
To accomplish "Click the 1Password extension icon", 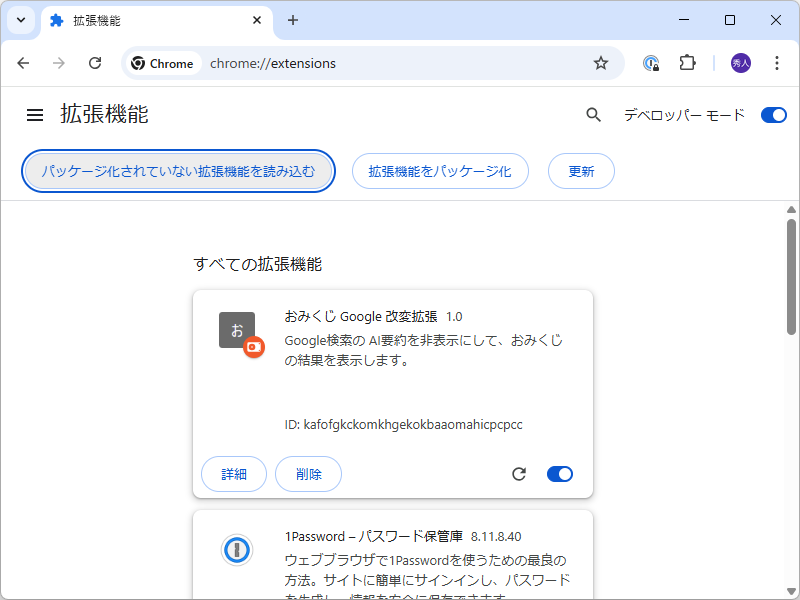I will click(x=237, y=550).
